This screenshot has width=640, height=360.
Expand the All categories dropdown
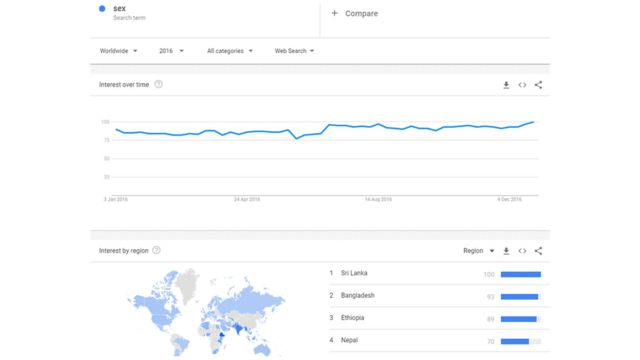(x=230, y=51)
